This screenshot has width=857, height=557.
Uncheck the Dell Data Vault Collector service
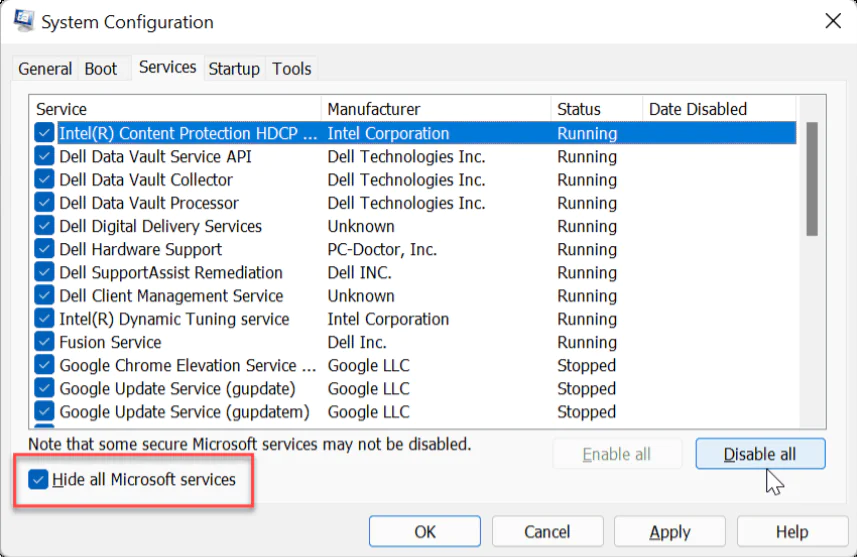(x=44, y=180)
